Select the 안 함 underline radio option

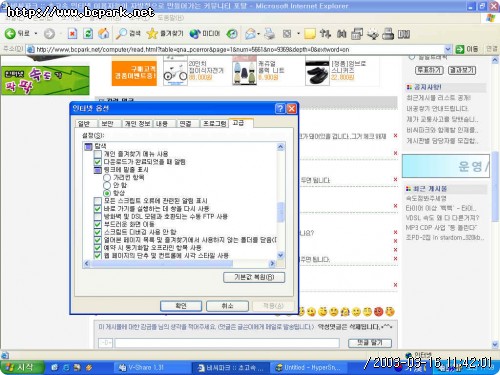coord(107,185)
